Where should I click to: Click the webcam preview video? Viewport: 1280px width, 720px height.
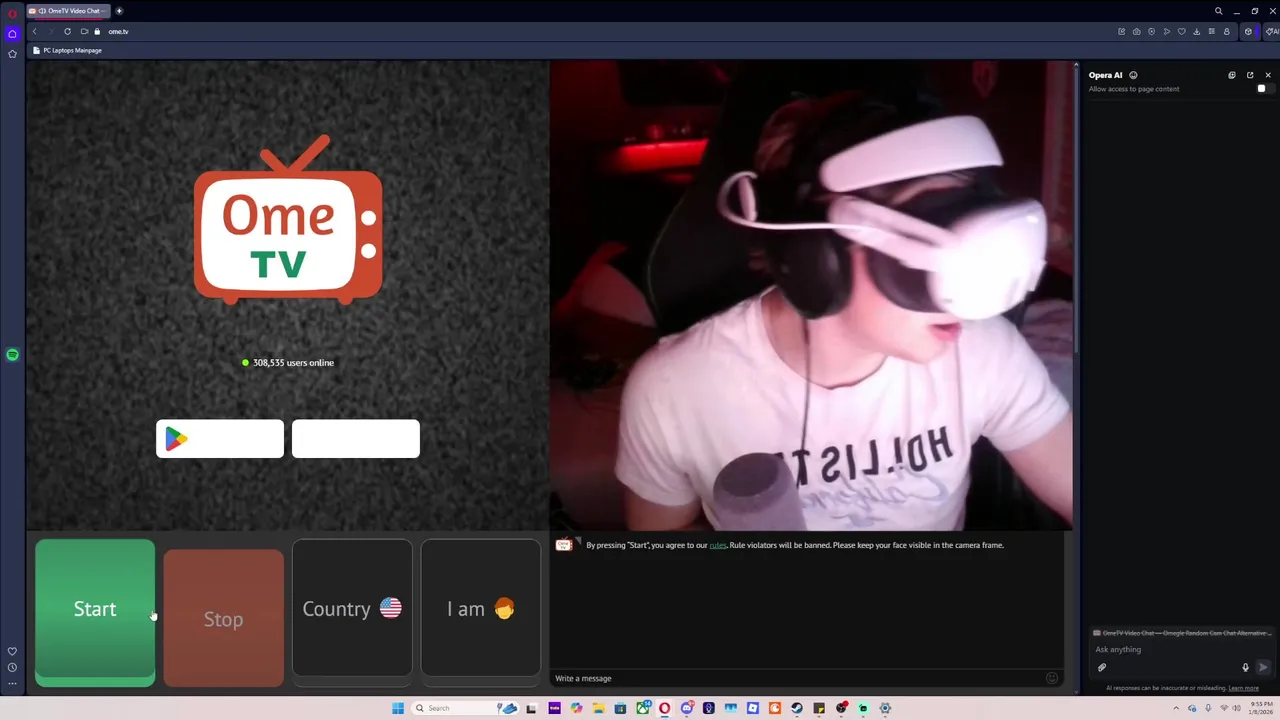(811, 295)
